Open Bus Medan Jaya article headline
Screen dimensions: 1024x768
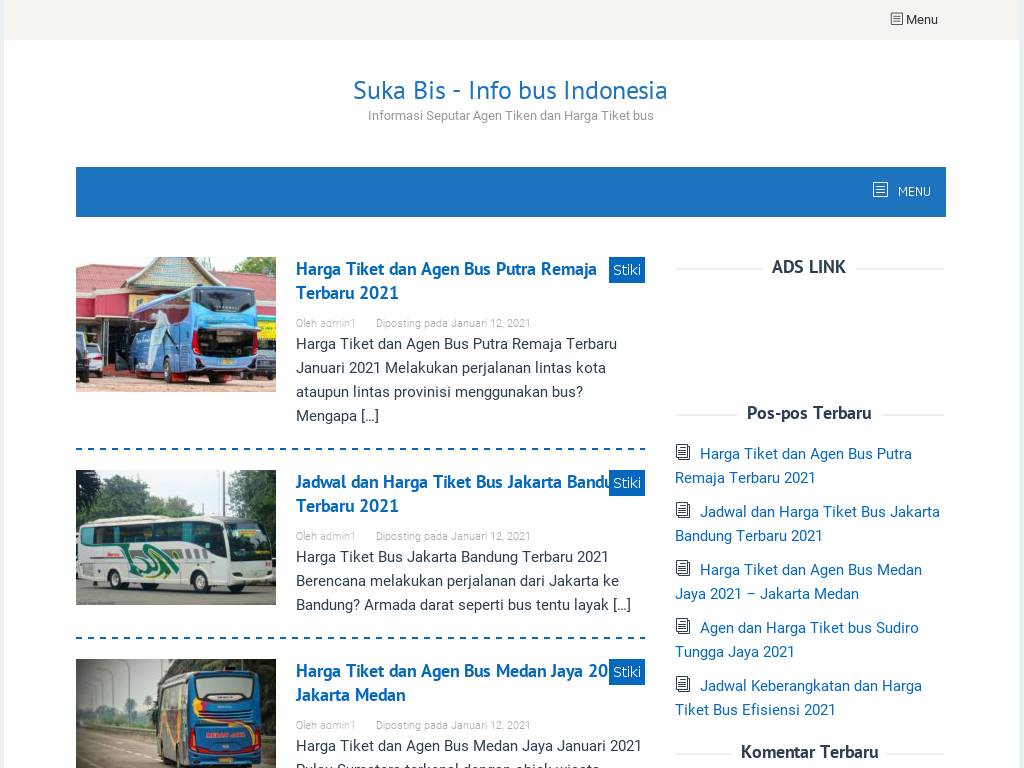coord(452,683)
